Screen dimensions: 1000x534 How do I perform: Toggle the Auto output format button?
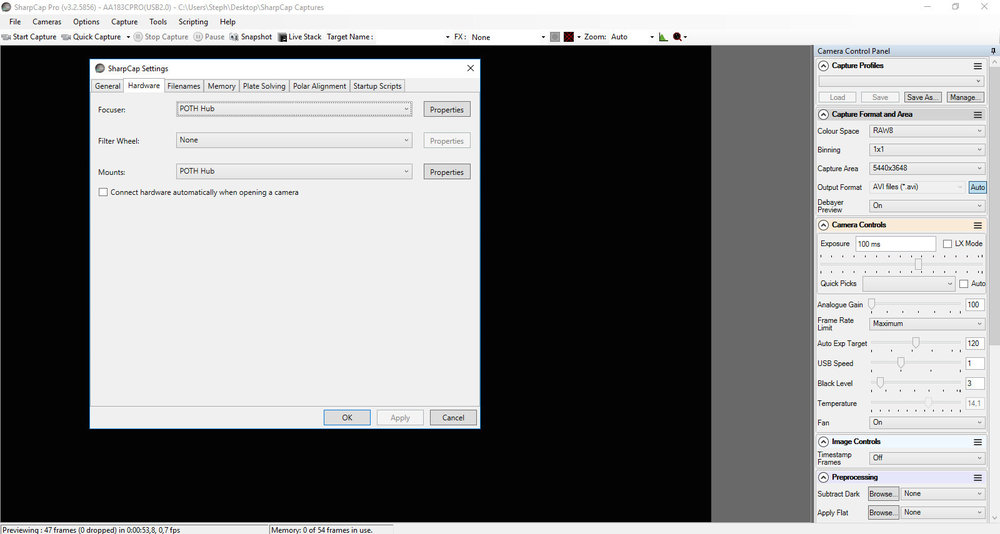977,187
